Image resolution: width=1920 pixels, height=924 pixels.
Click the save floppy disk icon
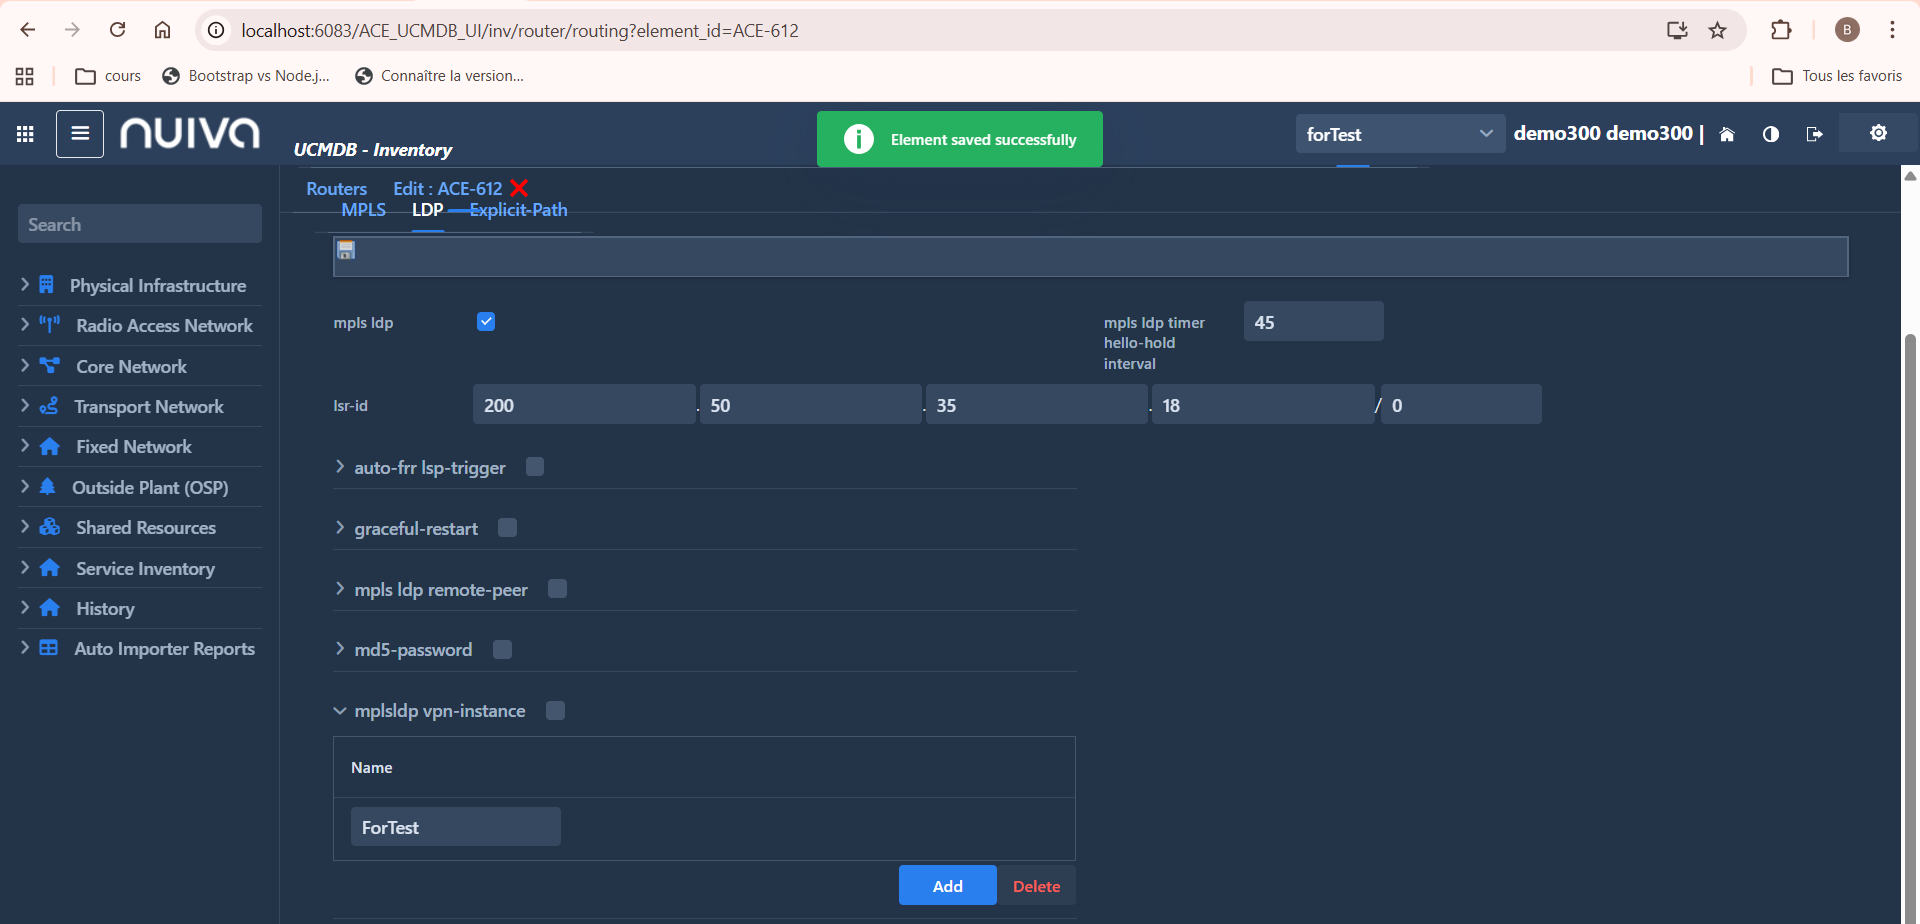click(346, 250)
